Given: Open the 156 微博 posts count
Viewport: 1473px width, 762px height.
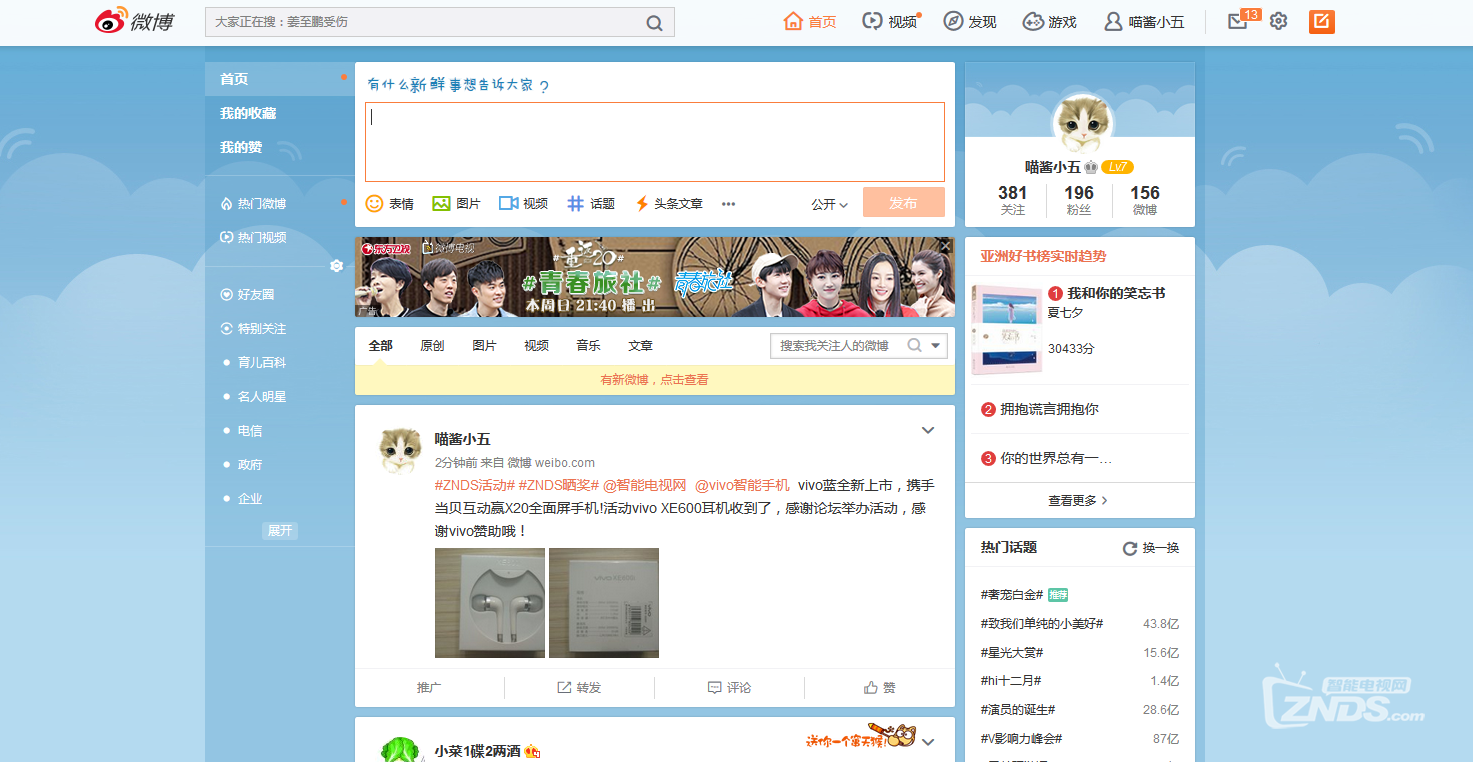Looking at the screenshot, I should point(1145,200).
